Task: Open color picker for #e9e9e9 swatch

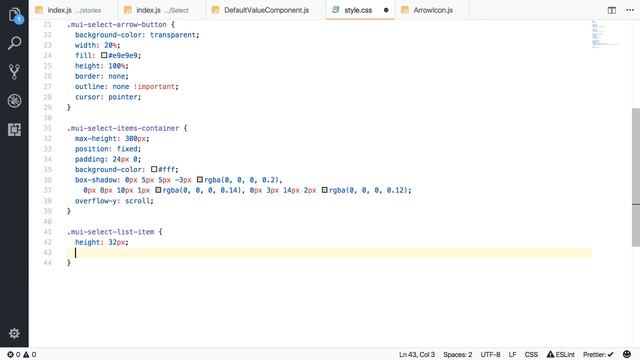Action: click(104, 55)
